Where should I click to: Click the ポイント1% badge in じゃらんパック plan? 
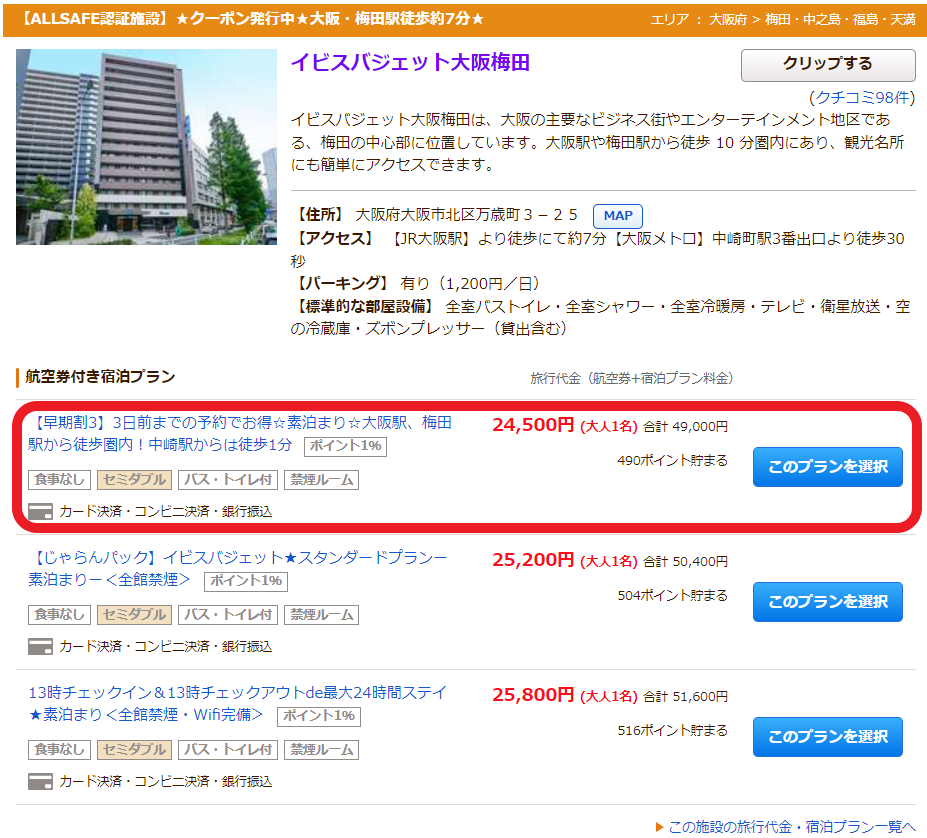(x=246, y=581)
